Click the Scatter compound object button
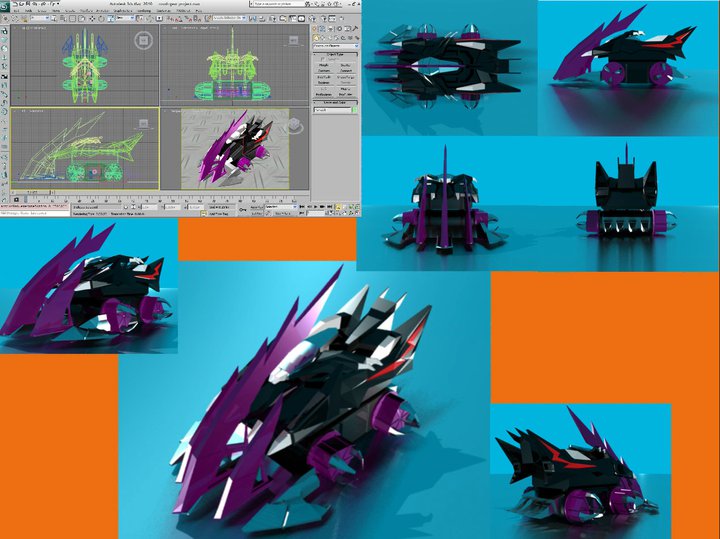The height and width of the screenshot is (539, 720). (346, 65)
